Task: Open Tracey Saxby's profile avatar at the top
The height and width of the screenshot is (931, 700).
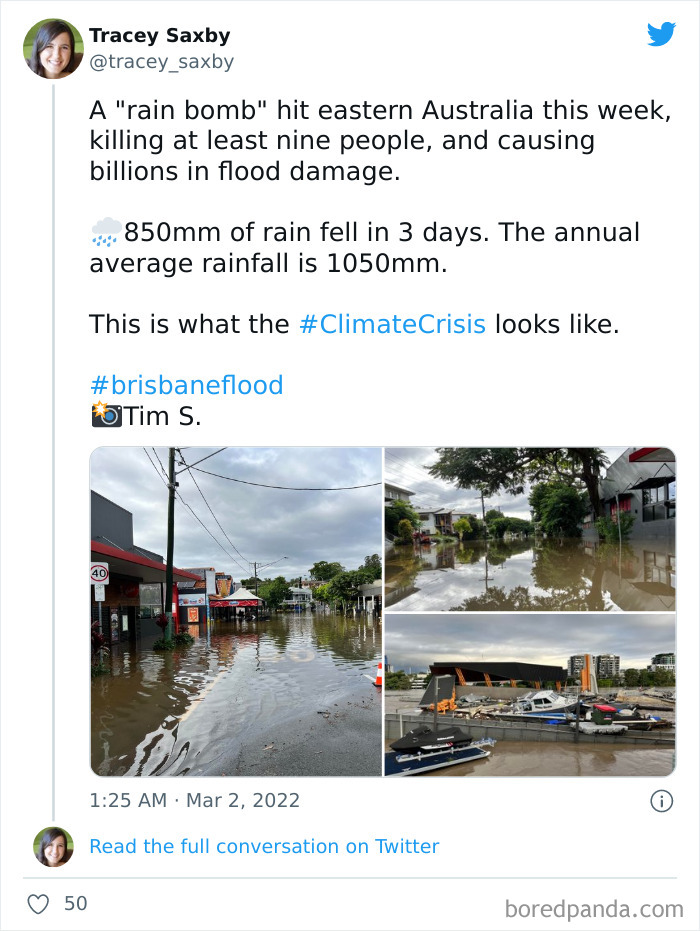Action: click(51, 48)
